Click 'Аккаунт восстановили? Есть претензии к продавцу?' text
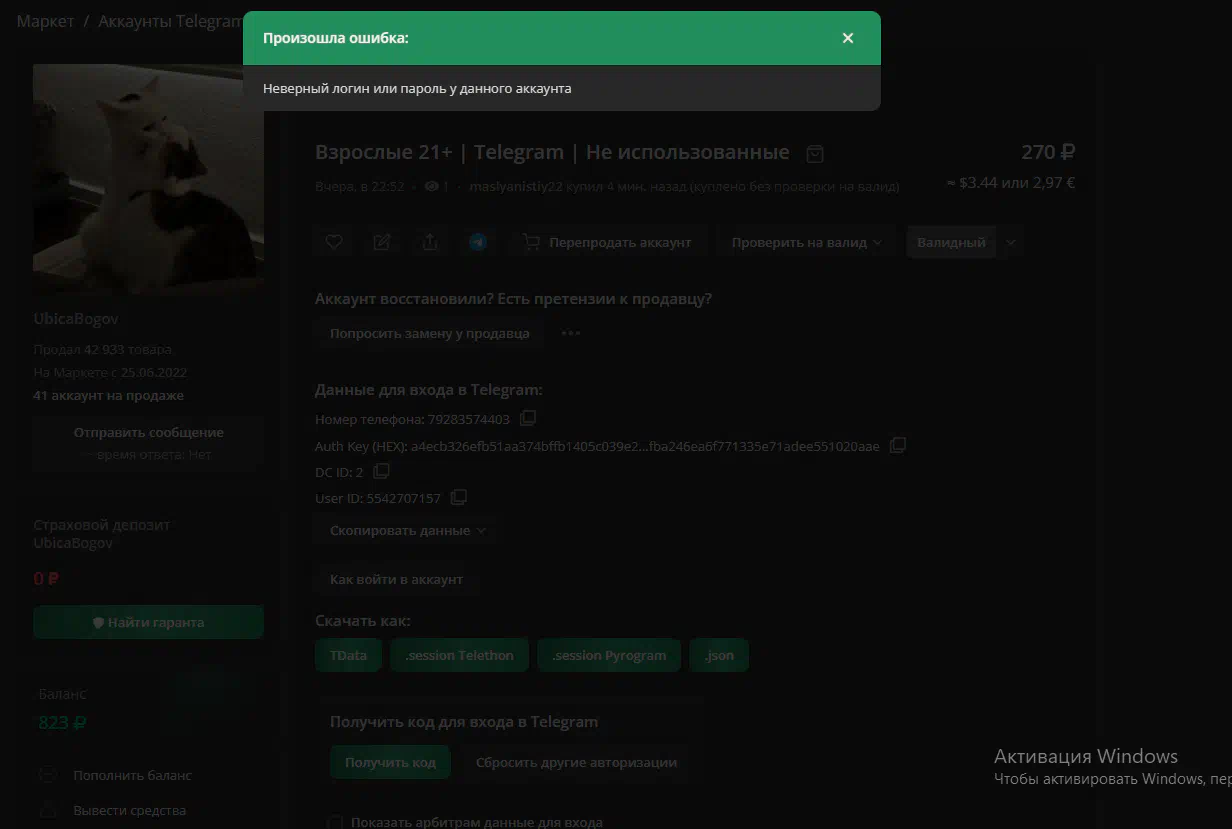Viewport: 1232px width, 829px height. 513,298
